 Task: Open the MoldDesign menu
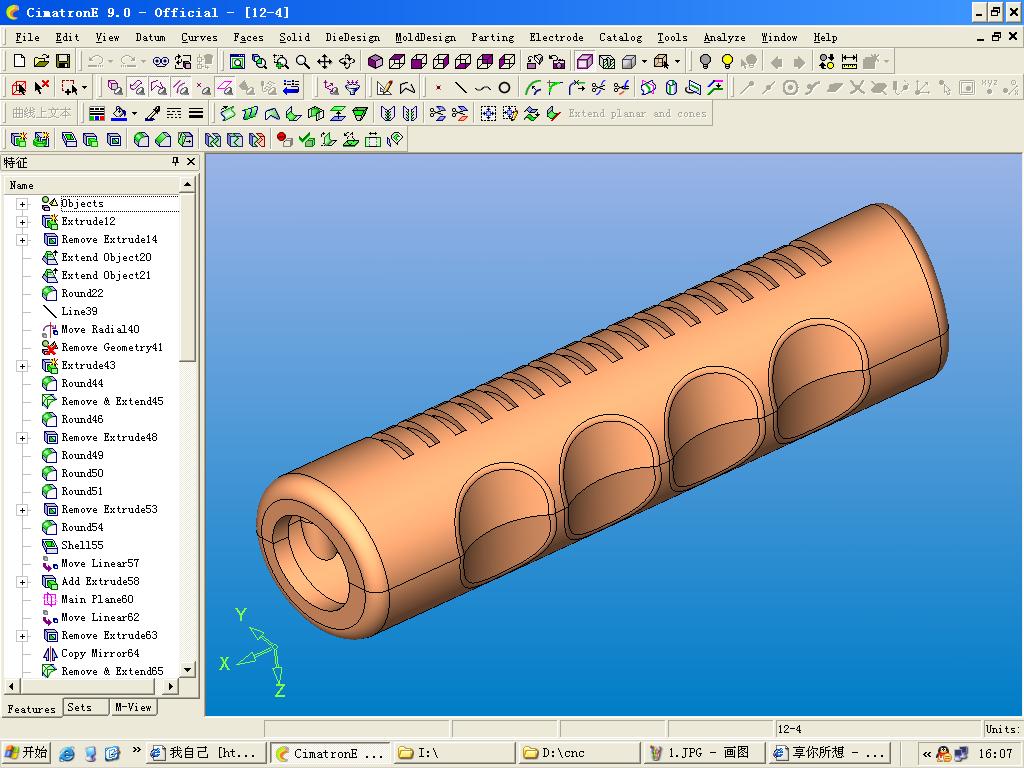tap(426, 37)
